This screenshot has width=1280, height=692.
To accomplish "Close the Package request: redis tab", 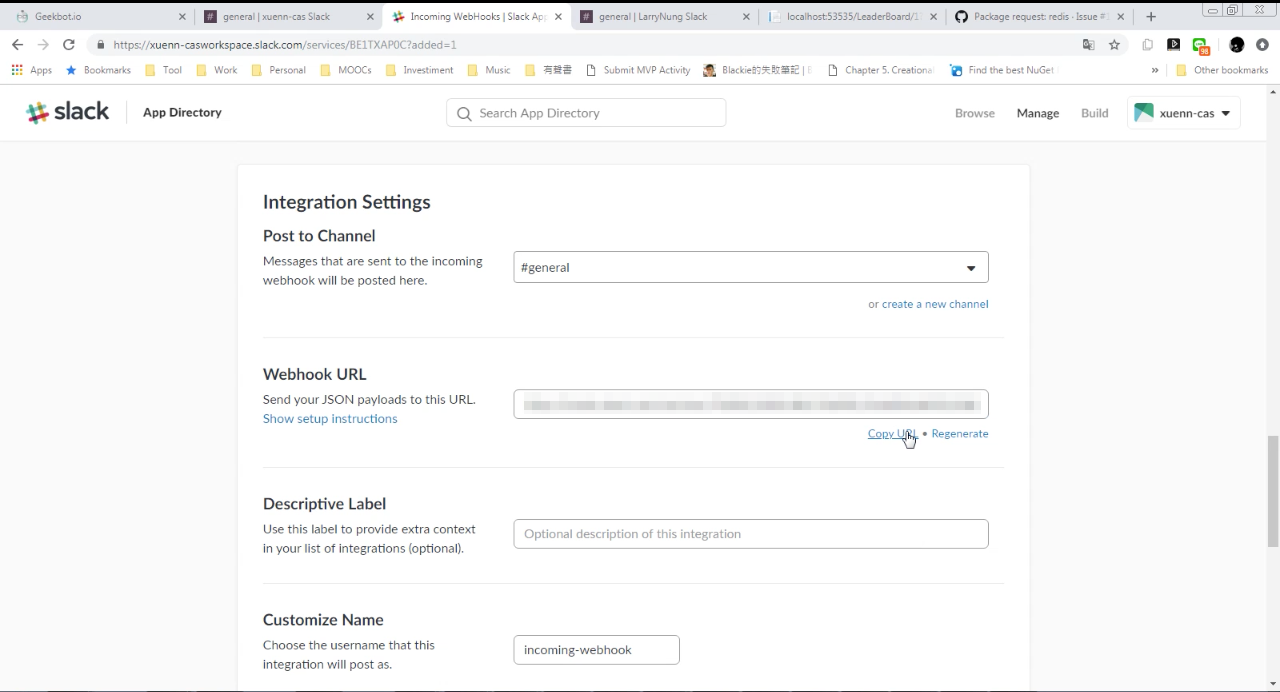I will pos(1121,17).
